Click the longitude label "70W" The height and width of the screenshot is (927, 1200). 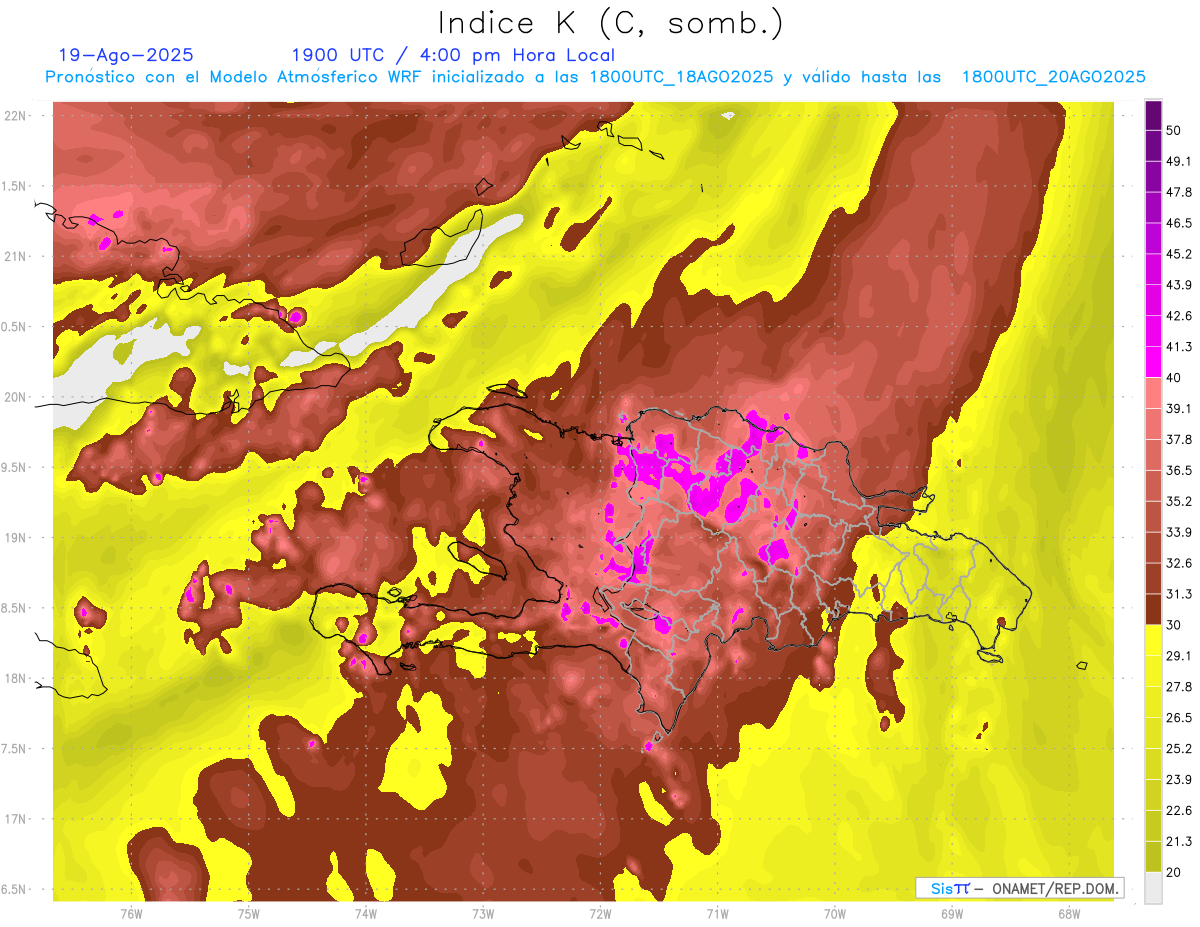834,913
